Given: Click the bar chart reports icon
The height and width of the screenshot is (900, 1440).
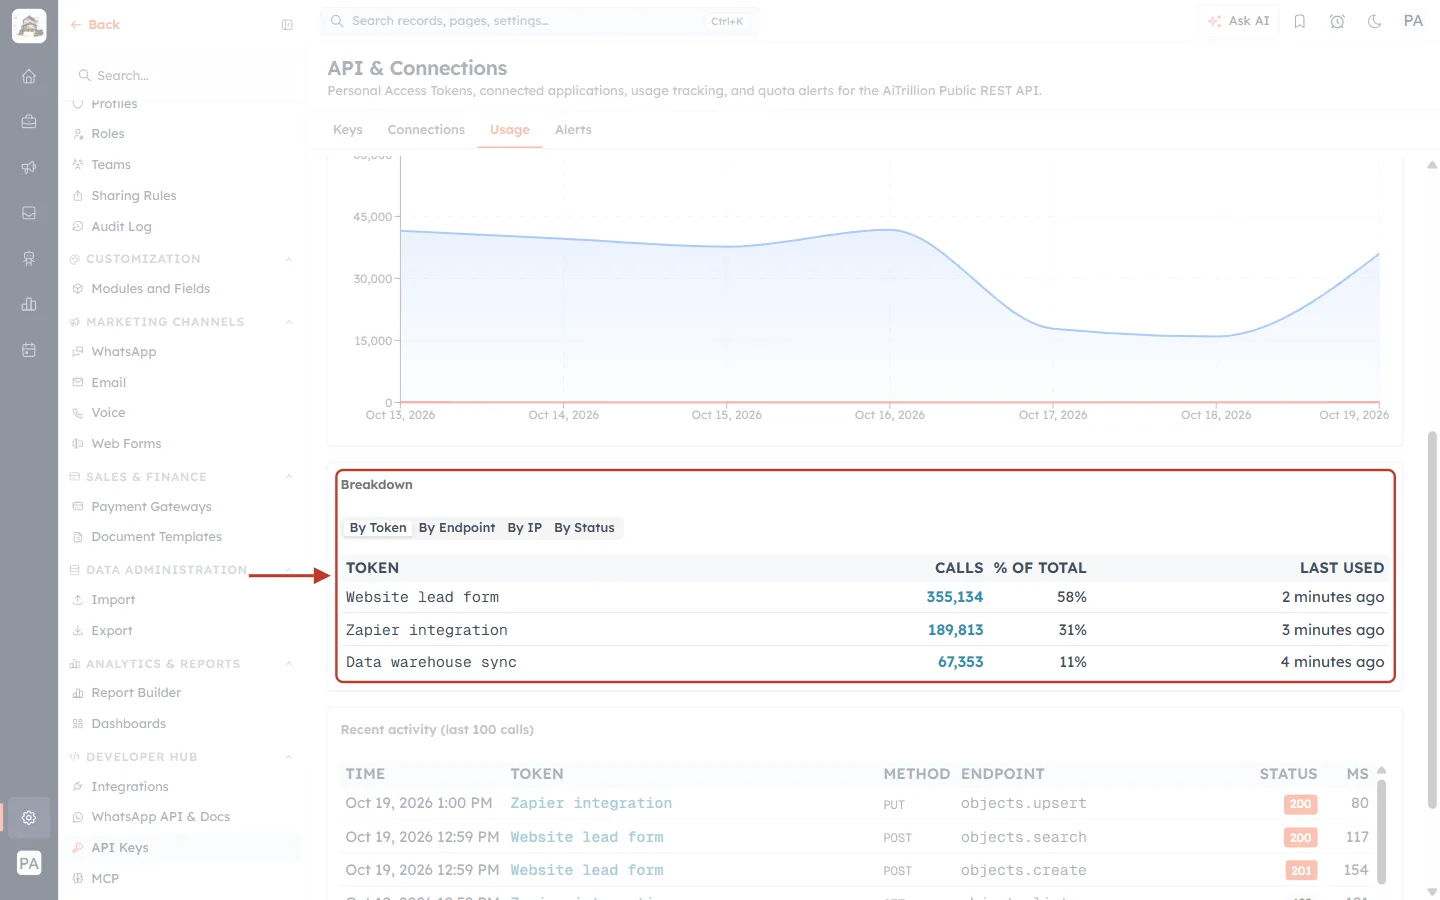Looking at the screenshot, I should [29, 304].
